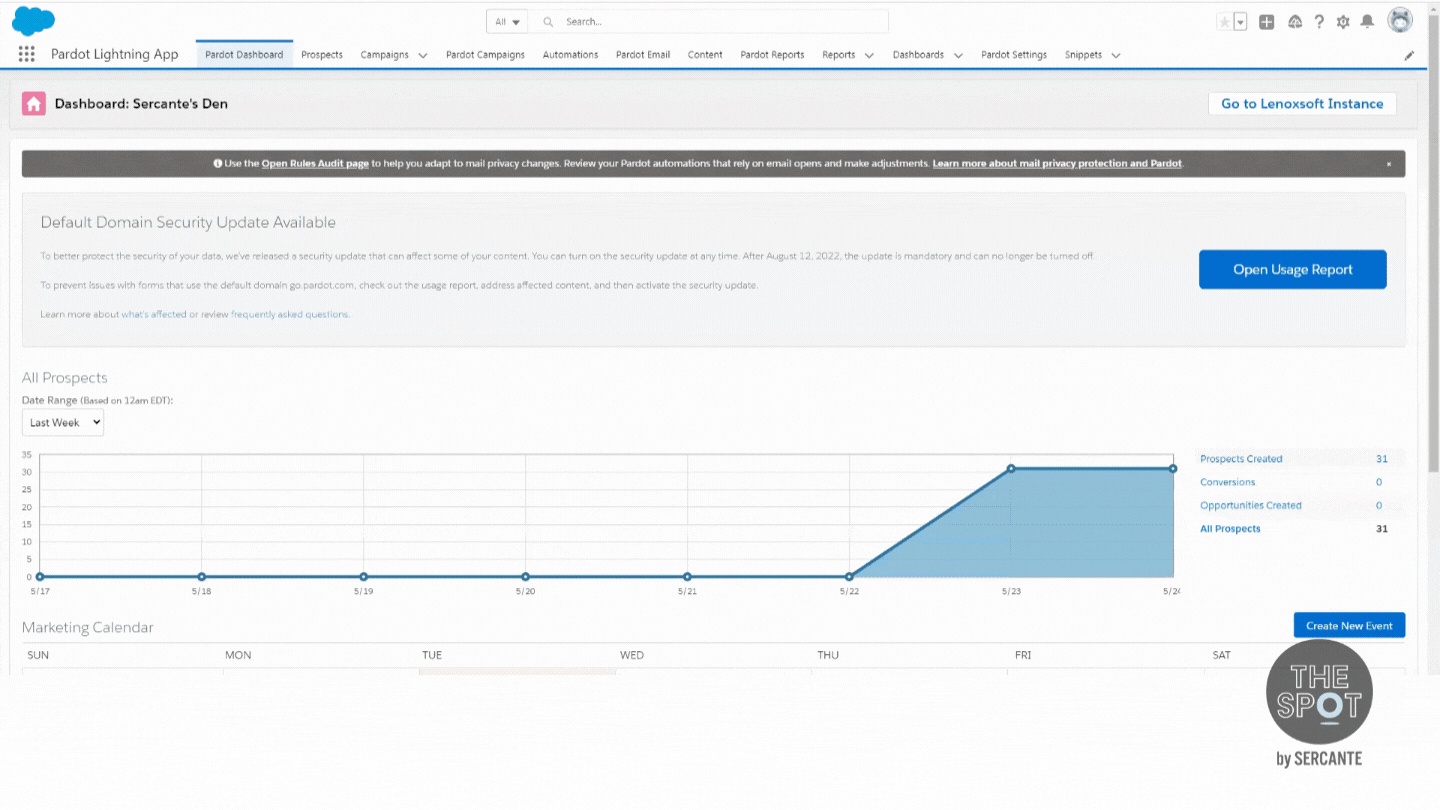The height and width of the screenshot is (810, 1440).
Task: Open the Trailhead guidance cloud icon
Action: [x=1295, y=21]
